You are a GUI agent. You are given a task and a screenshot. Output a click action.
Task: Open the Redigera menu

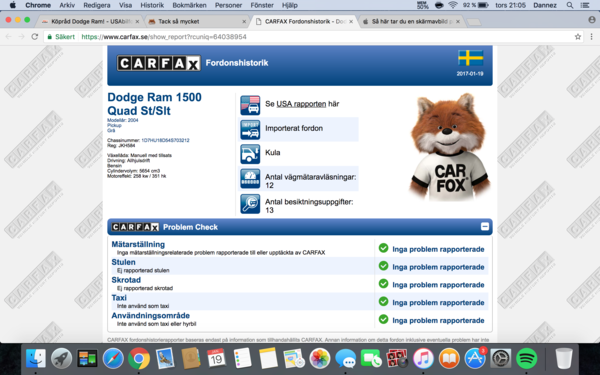97,5
